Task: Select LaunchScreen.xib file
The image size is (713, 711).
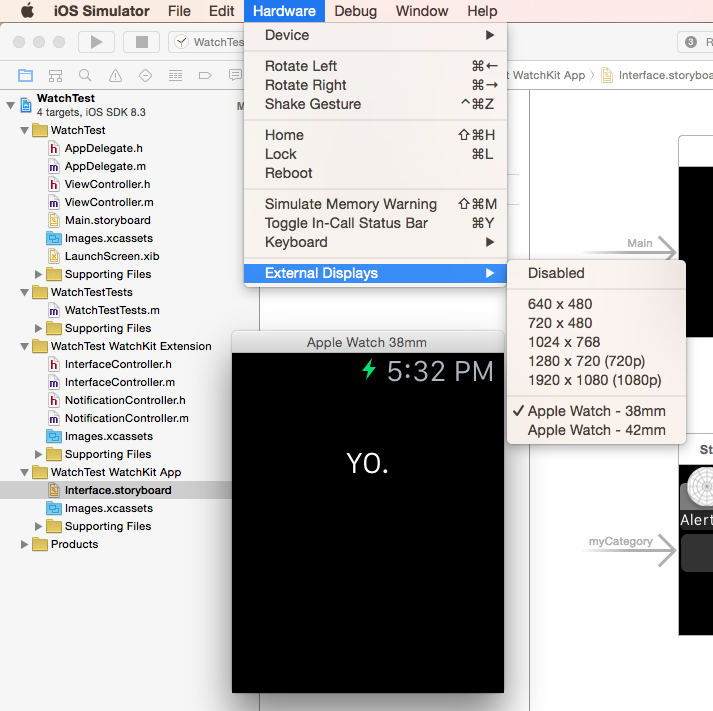Action: [112, 256]
